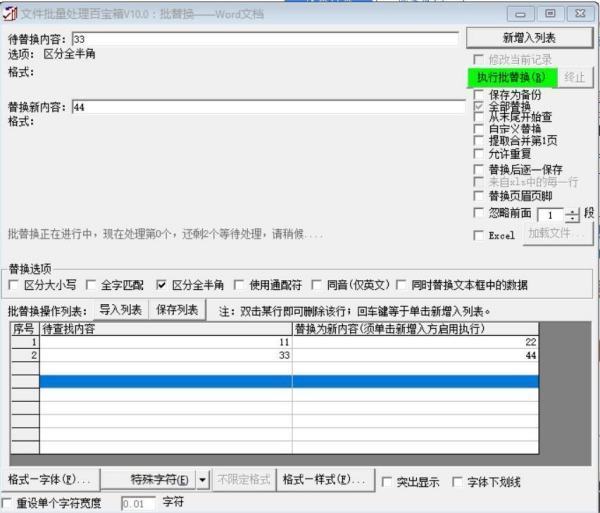600x513 pixels.
Task: Toggle the 区分大小写 option
Action: click(x=15, y=285)
